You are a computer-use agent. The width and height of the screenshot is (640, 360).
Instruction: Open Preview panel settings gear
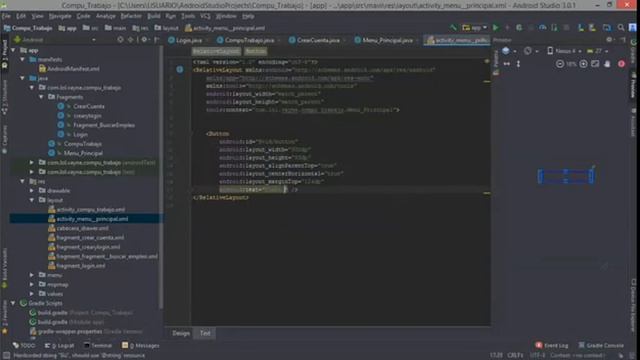[x=609, y=40]
